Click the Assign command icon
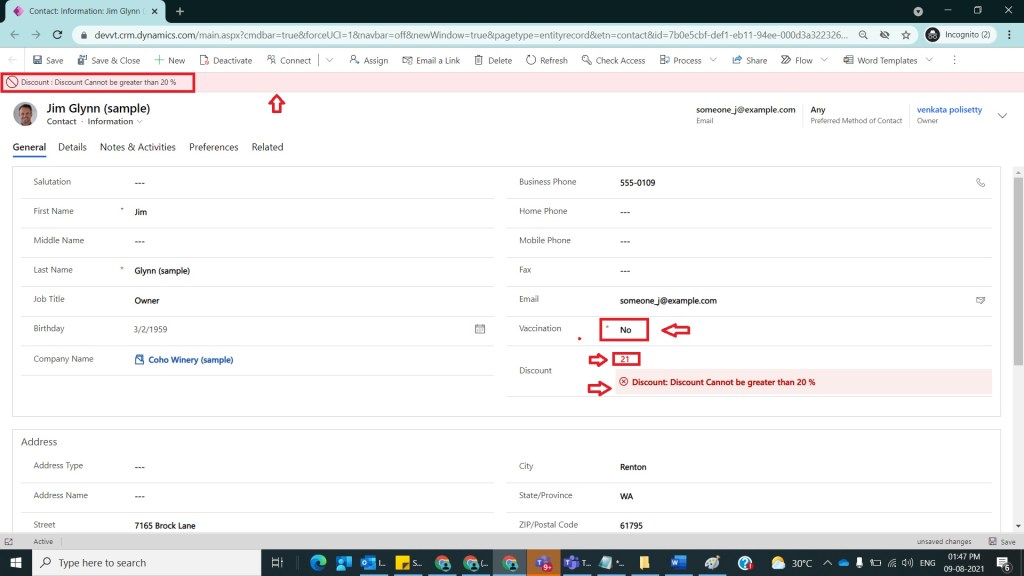 [x=354, y=60]
